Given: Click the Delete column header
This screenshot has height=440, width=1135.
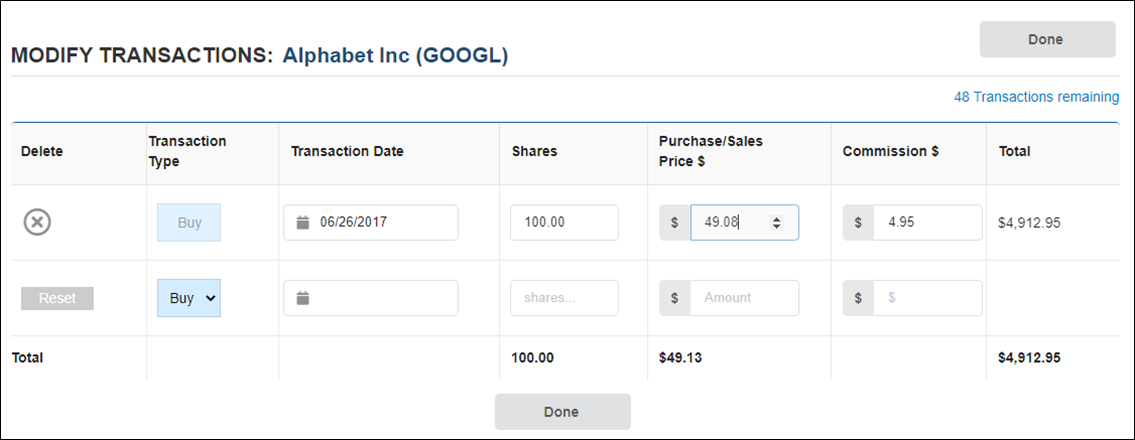Looking at the screenshot, I should (x=42, y=151).
